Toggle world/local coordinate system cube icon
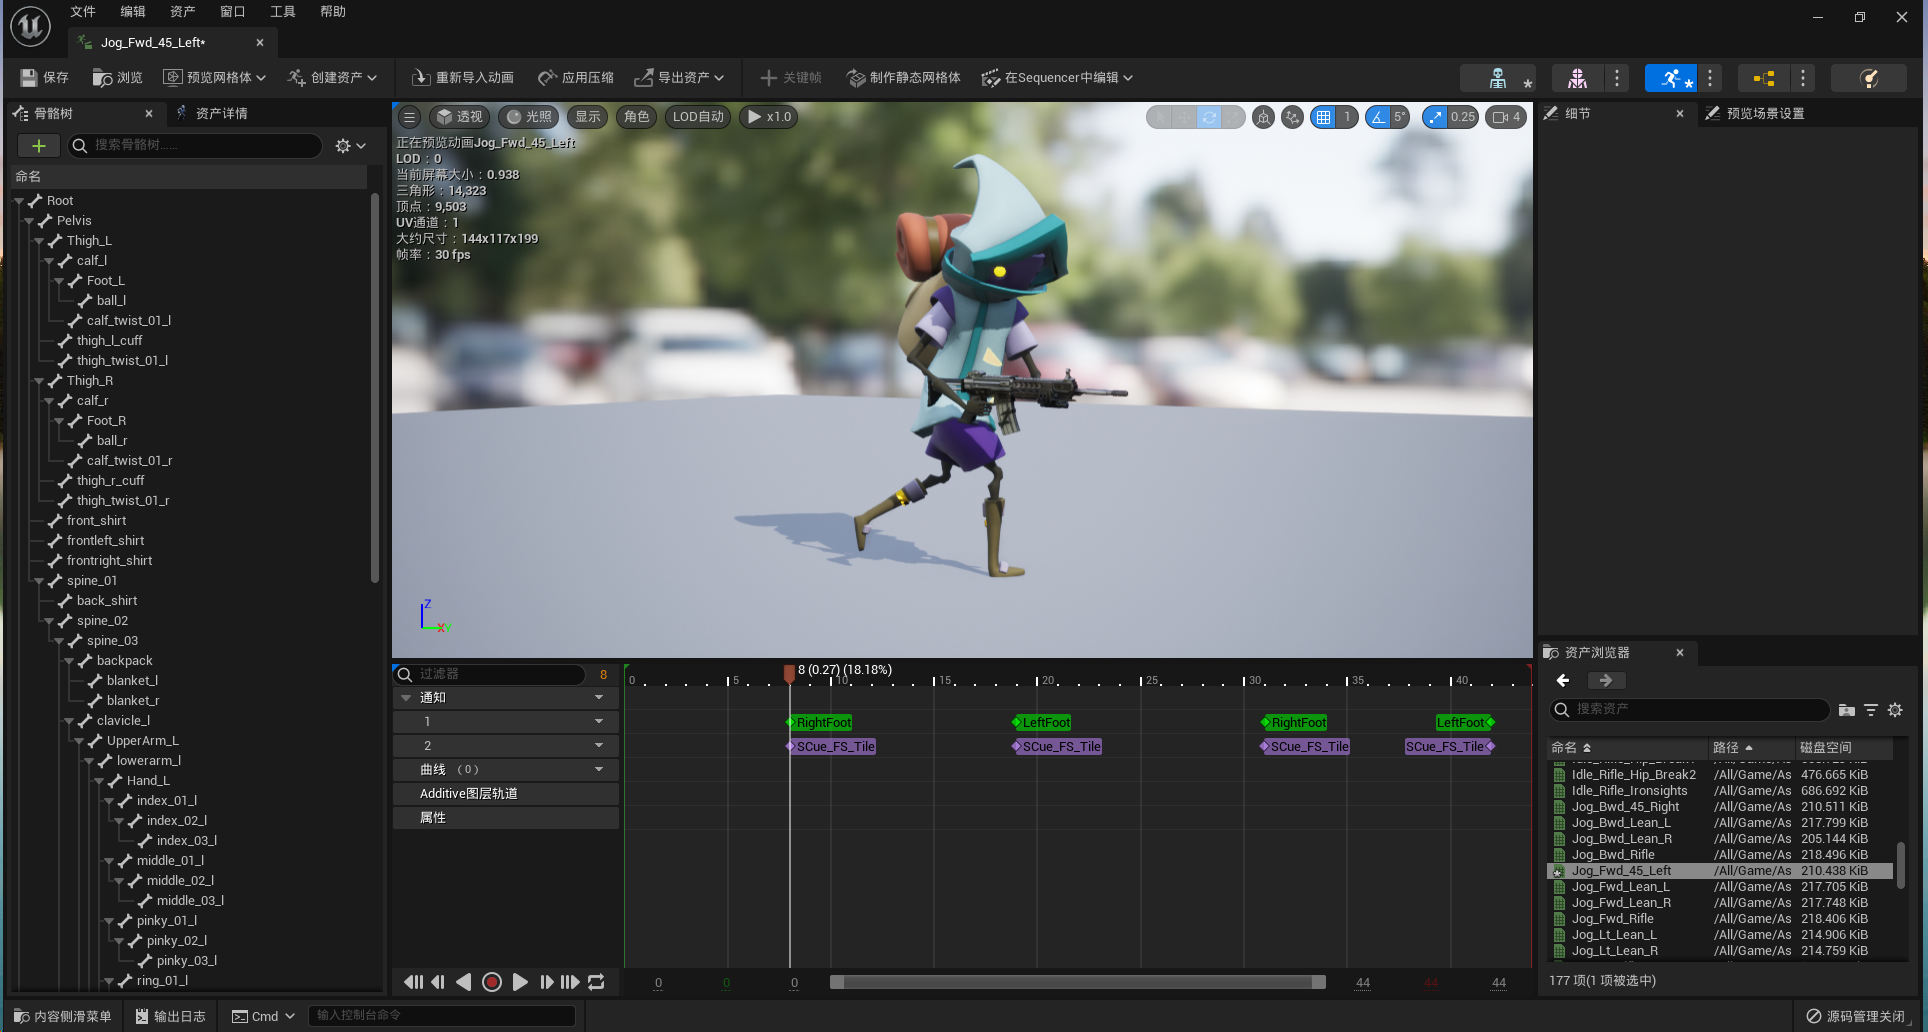This screenshot has width=1928, height=1032. pos(1263,117)
